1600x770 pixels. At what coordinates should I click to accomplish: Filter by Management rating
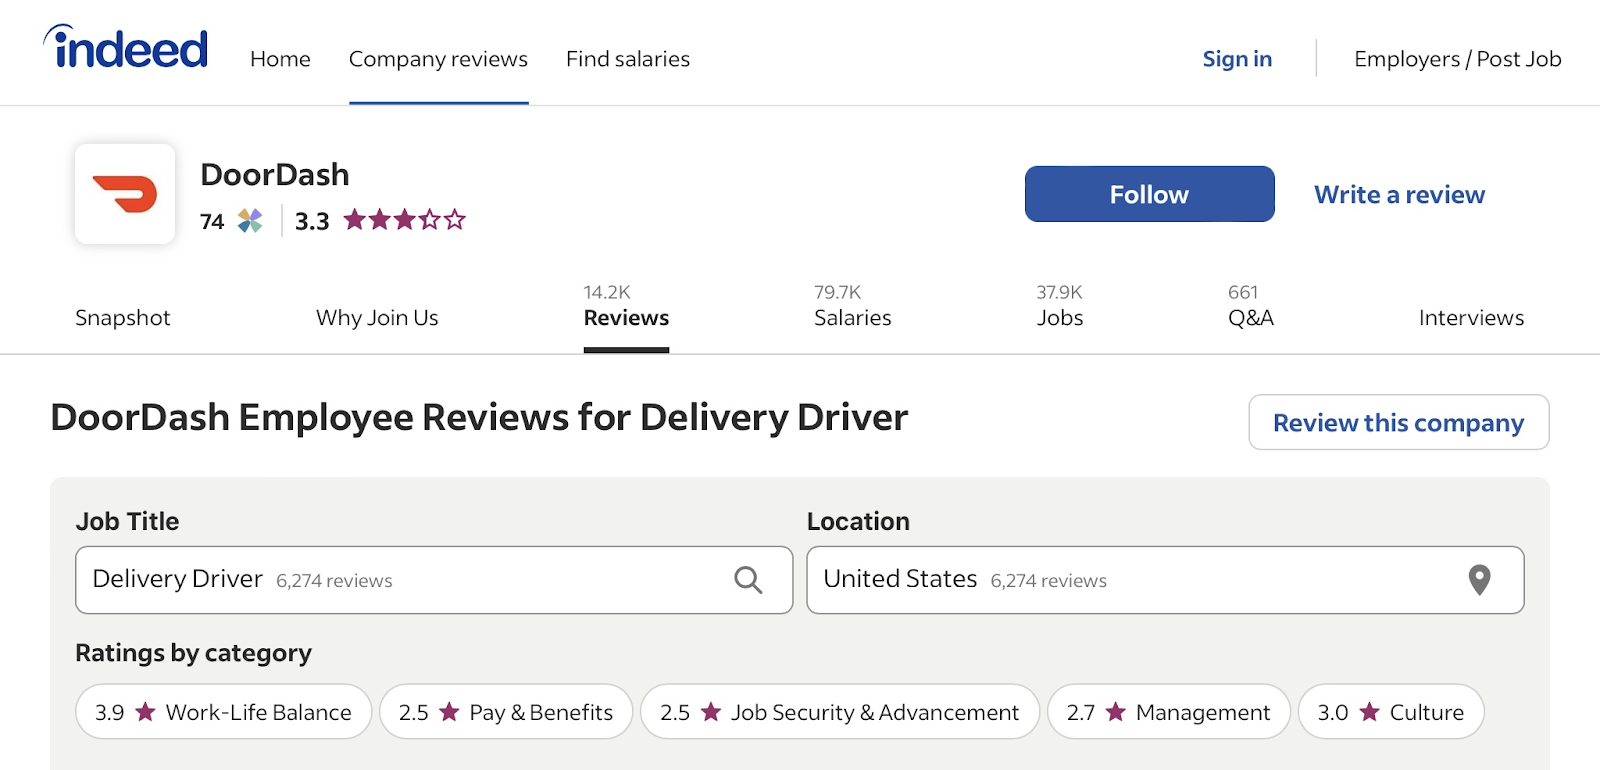(x=1169, y=712)
